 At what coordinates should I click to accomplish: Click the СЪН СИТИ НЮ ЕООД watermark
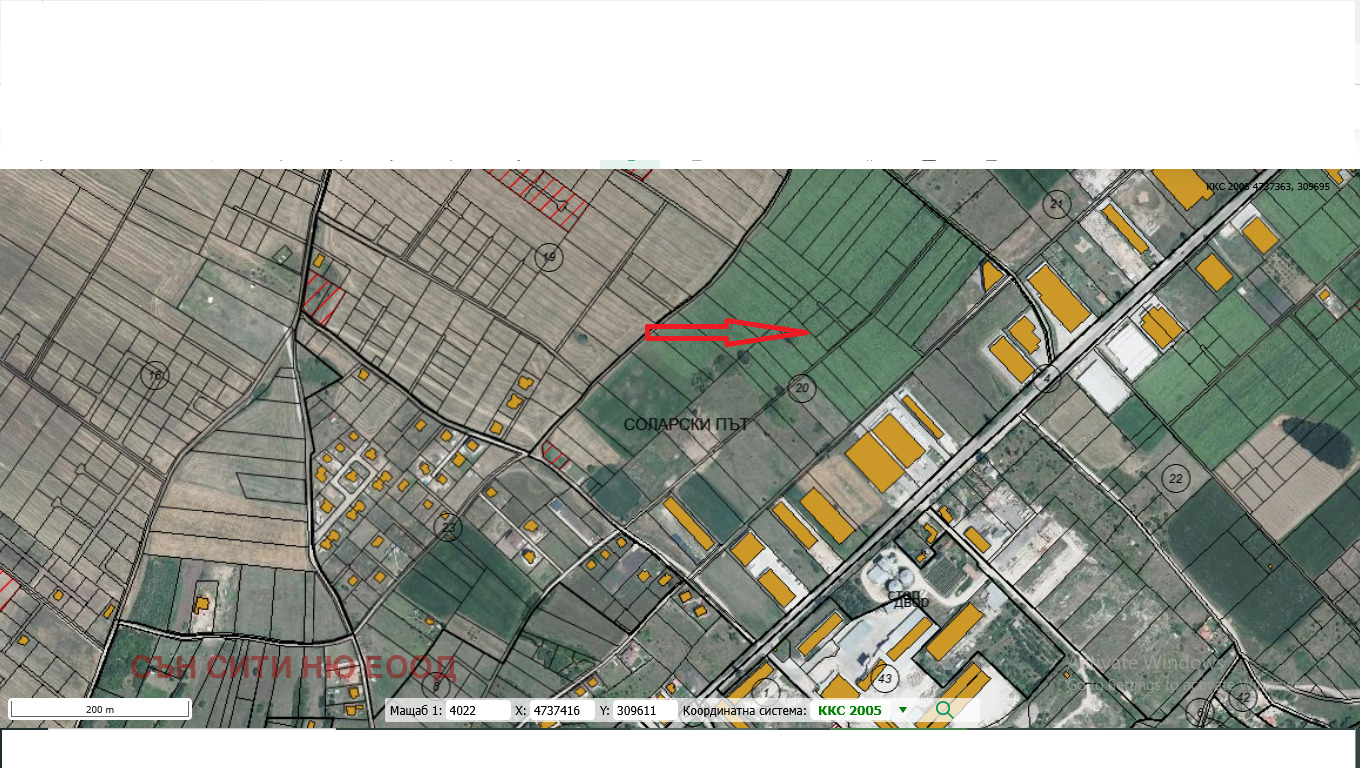click(293, 667)
